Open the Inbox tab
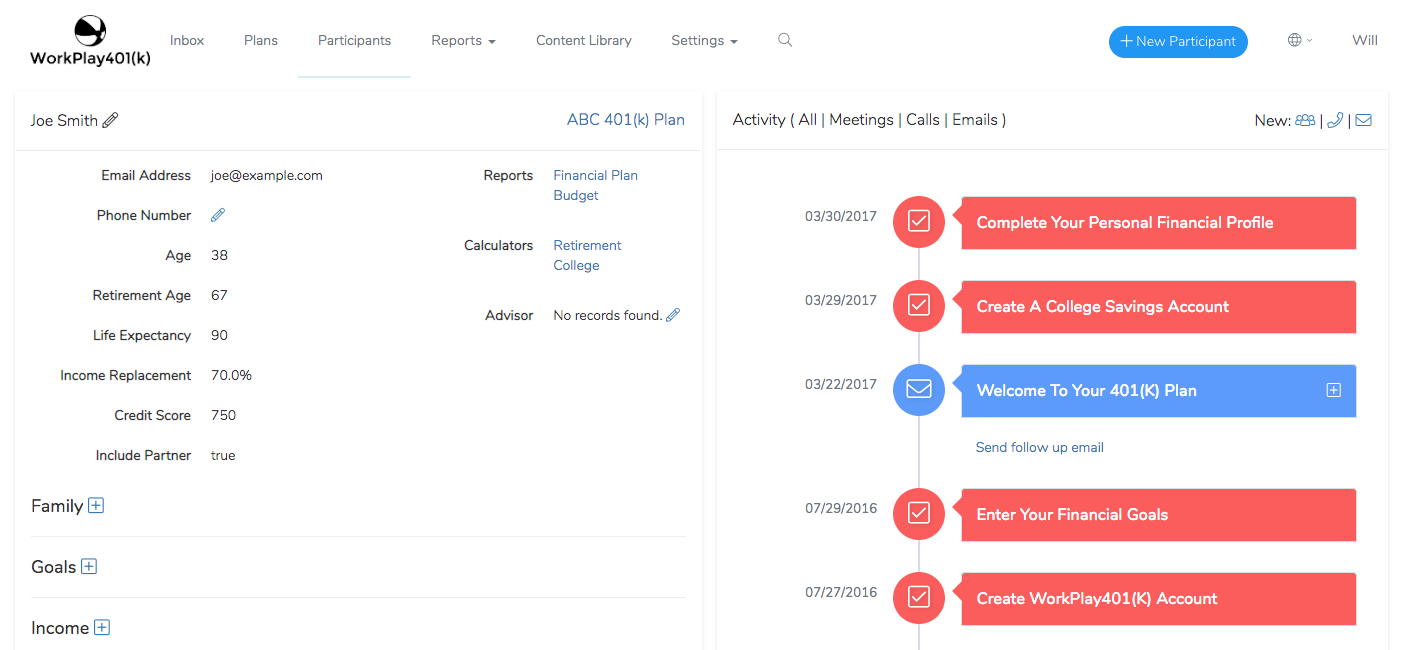The image size is (1403, 650). pos(187,40)
